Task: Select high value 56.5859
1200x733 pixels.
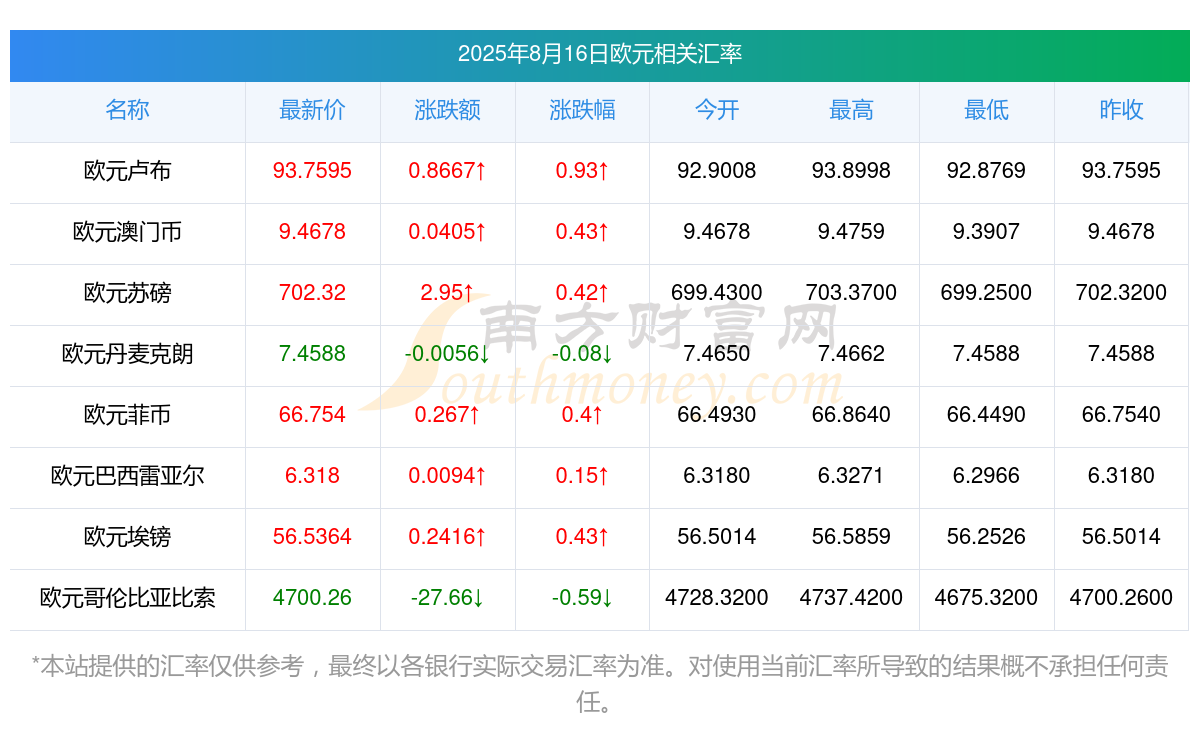Action: pyautogui.click(x=851, y=537)
